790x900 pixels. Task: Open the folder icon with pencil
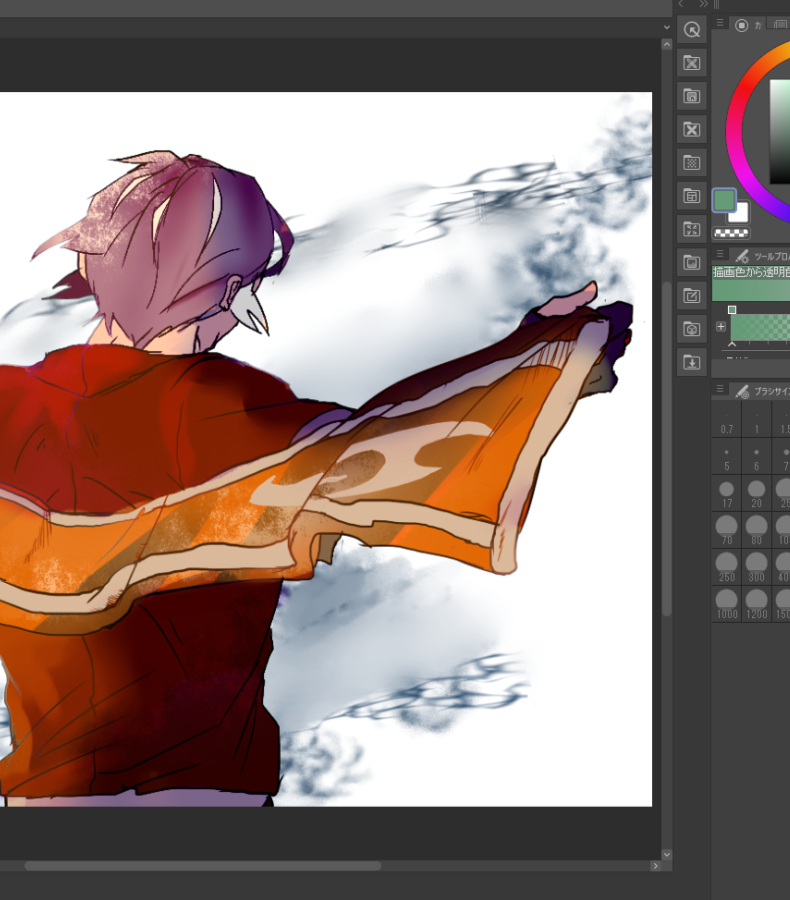tap(691, 296)
